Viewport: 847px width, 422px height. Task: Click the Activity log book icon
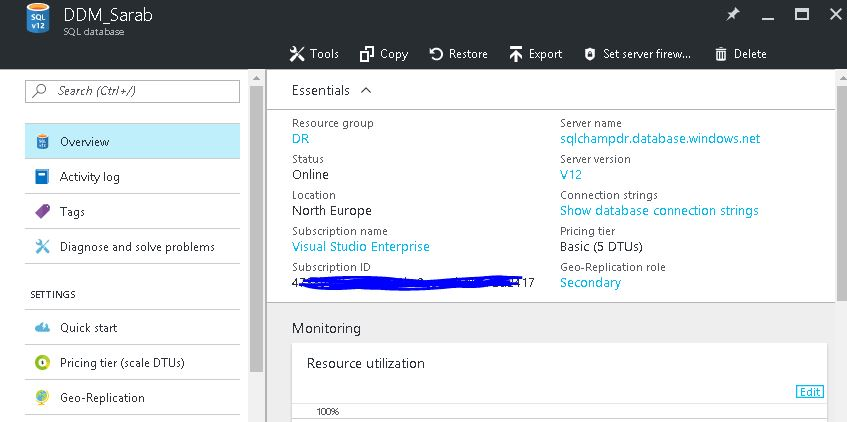(x=42, y=177)
